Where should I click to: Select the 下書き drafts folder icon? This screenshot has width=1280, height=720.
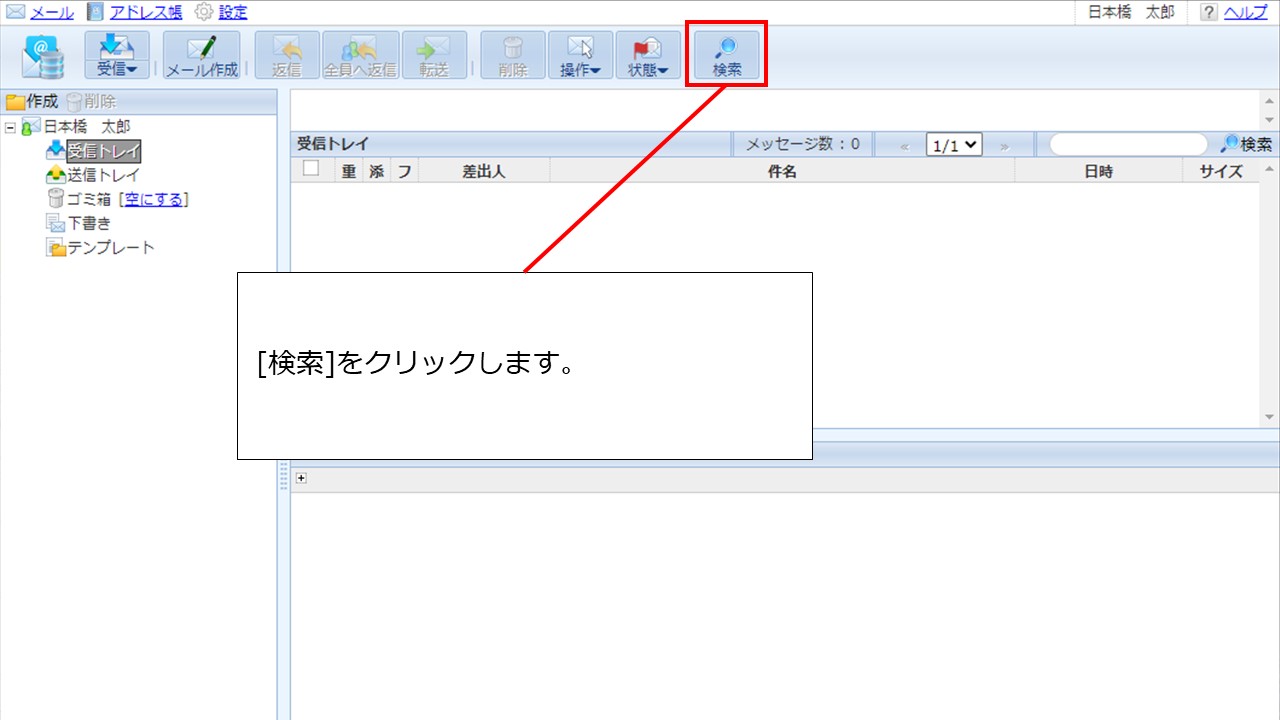[57, 223]
